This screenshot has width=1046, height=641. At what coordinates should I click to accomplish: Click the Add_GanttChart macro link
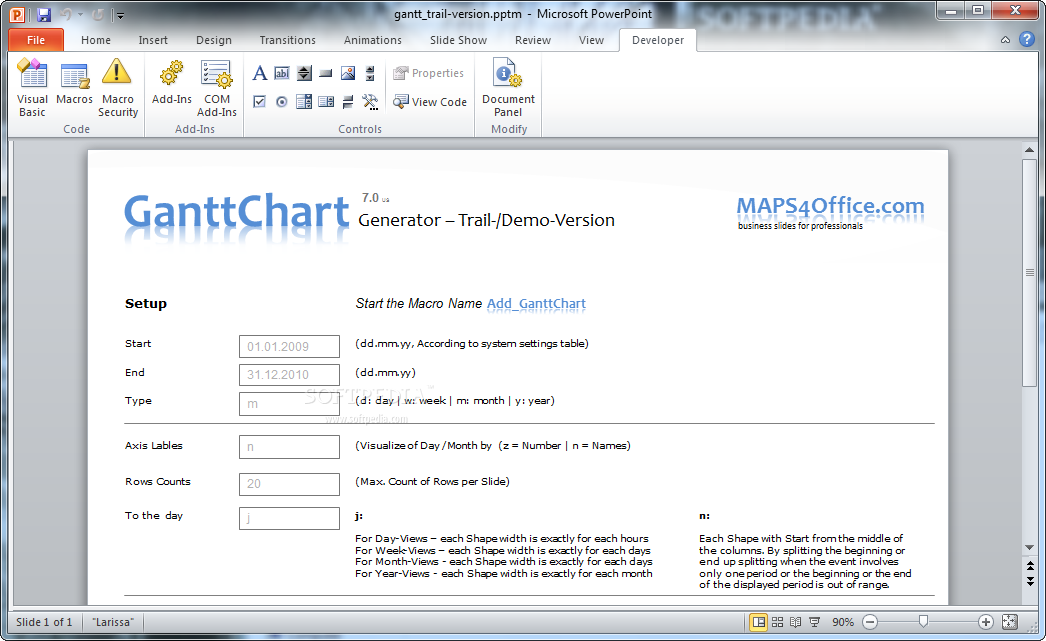[x=536, y=304]
